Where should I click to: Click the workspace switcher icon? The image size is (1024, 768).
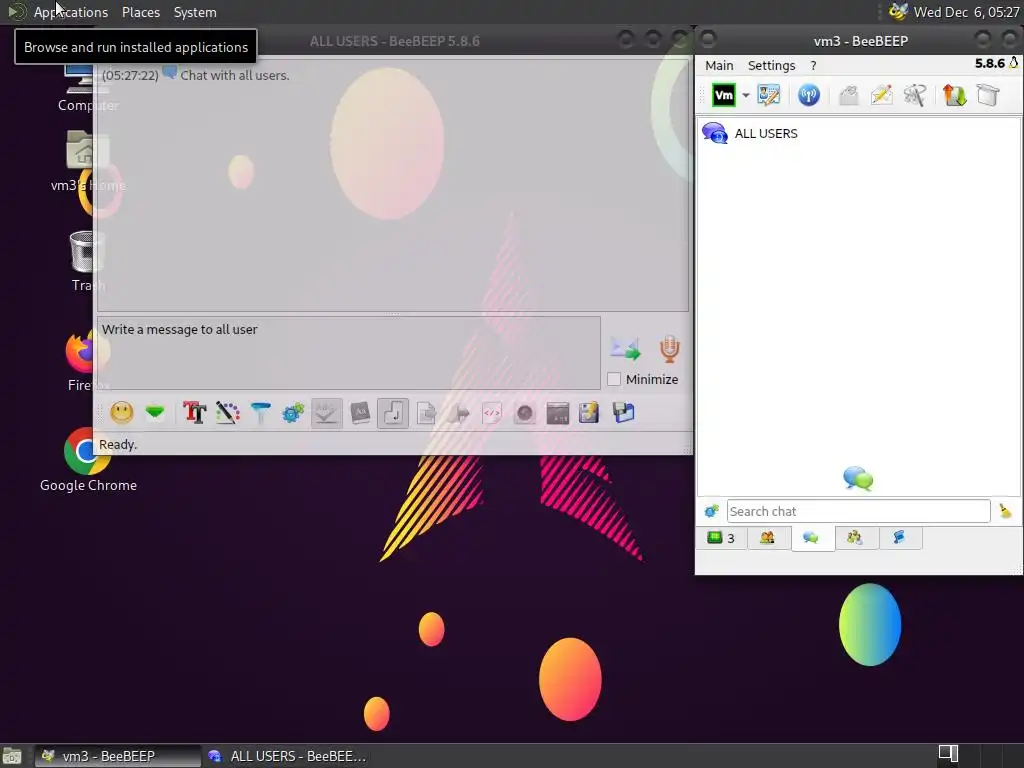click(948, 753)
